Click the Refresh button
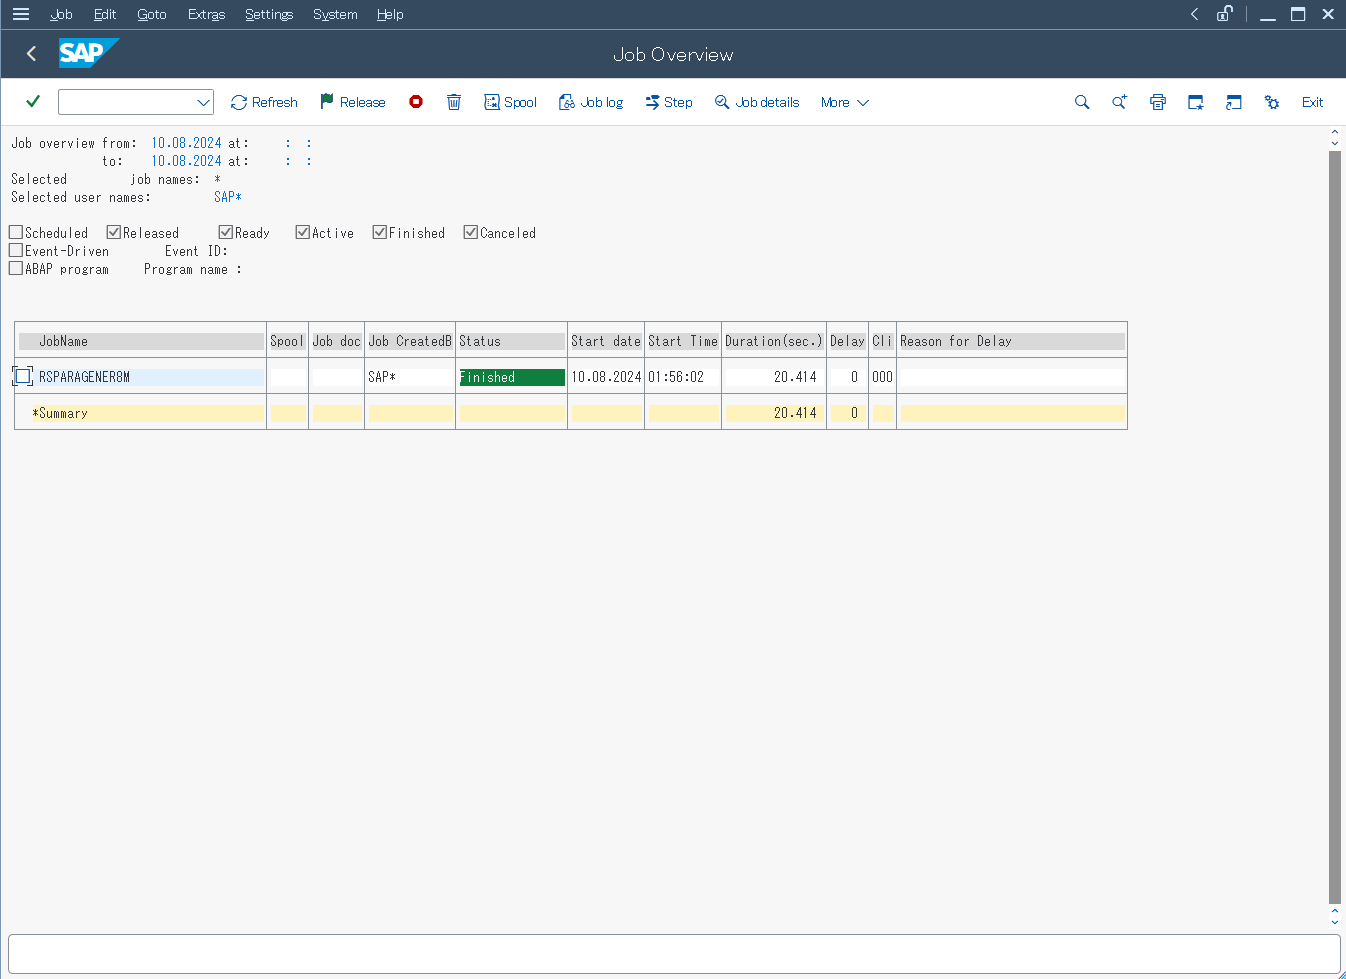The width and height of the screenshot is (1346, 979). pos(264,102)
